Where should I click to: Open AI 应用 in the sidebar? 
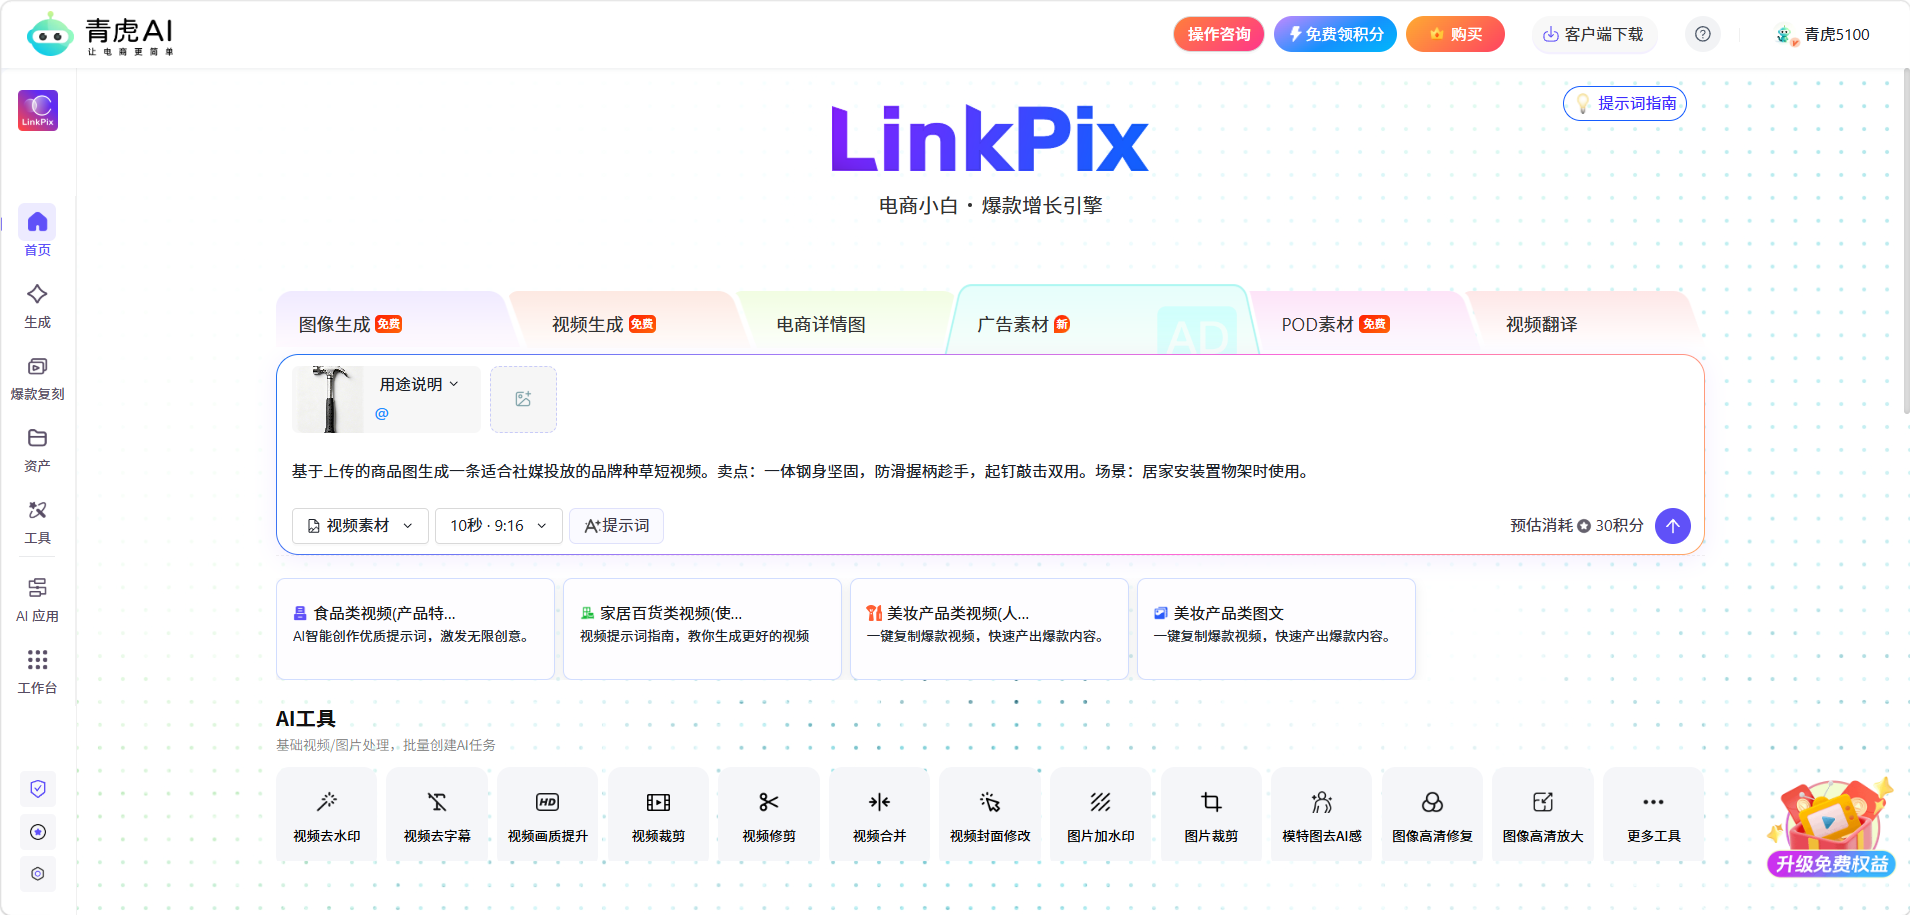[38, 600]
